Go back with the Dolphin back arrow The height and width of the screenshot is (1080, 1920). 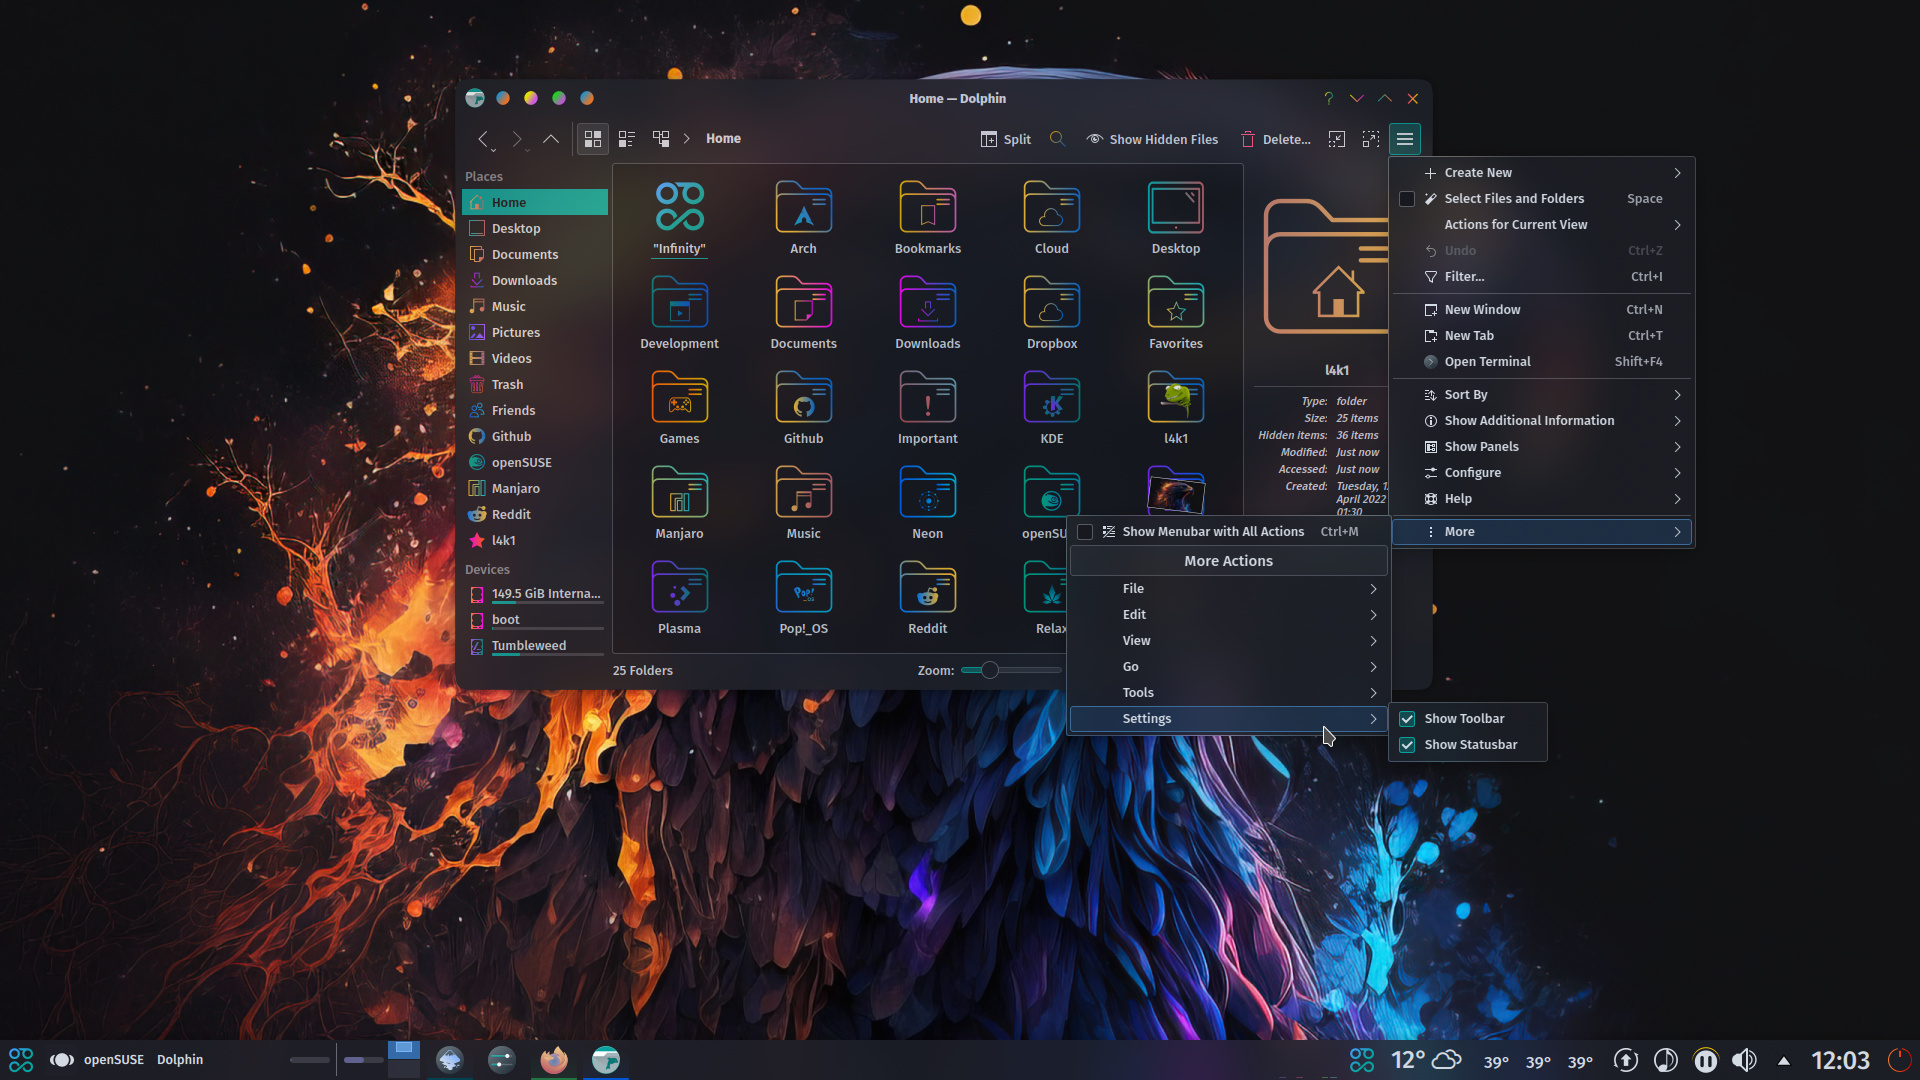tap(483, 139)
